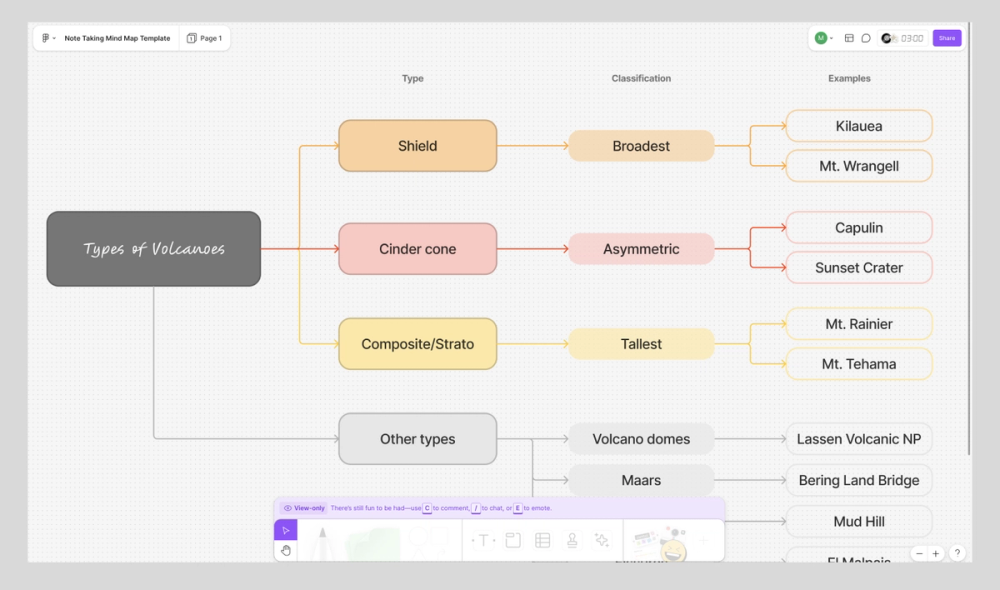
Task: Select the arrow selection tool
Action: (286, 529)
